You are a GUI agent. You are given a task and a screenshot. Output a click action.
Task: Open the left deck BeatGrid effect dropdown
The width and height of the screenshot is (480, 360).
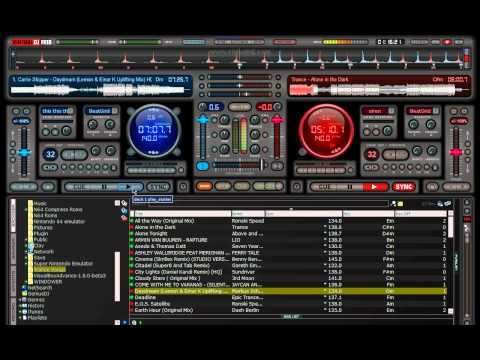(x=114, y=110)
